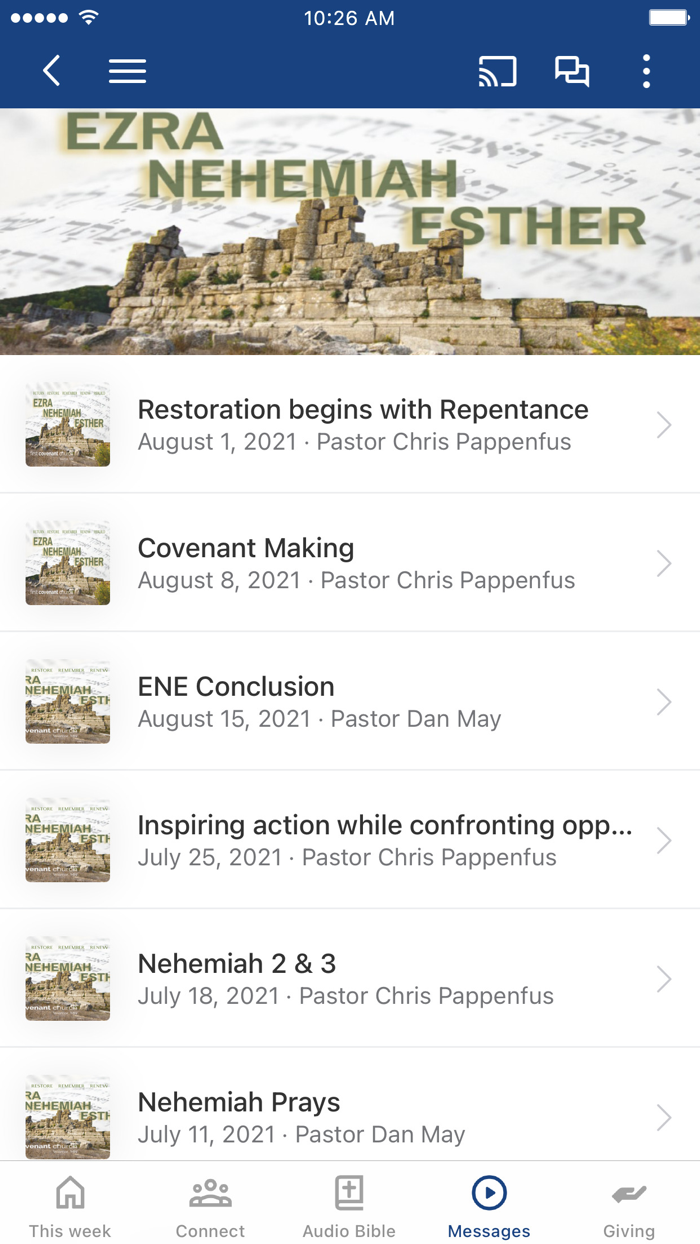This screenshot has height=1244, width=700.
Task: Tap the Covenant Making sermon thumbnail
Action: click(67, 562)
